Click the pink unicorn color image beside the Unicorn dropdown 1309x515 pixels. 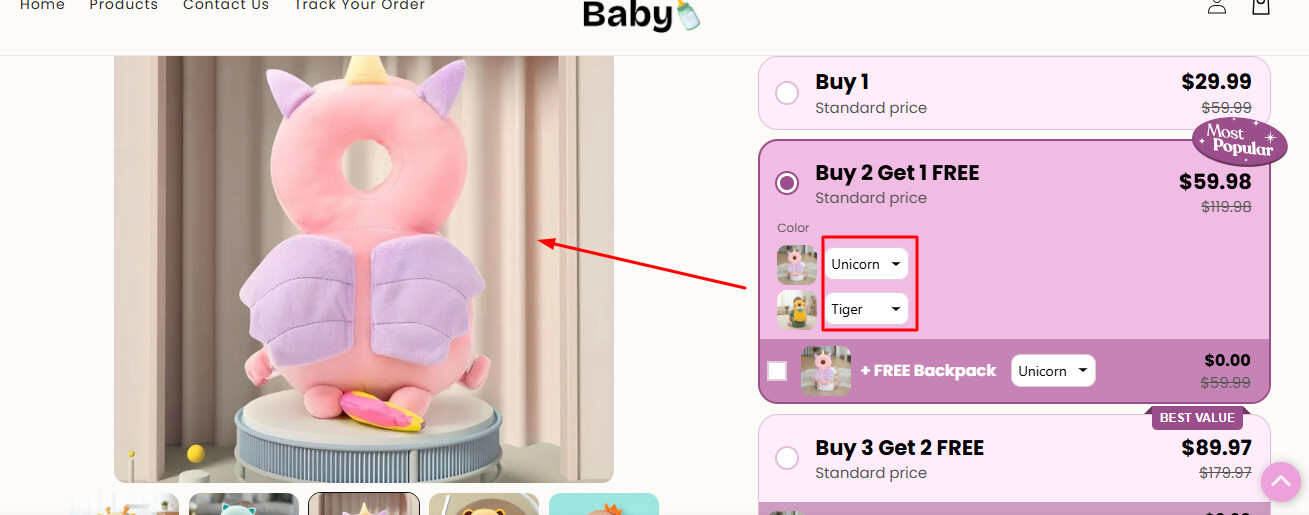pyautogui.click(x=797, y=265)
